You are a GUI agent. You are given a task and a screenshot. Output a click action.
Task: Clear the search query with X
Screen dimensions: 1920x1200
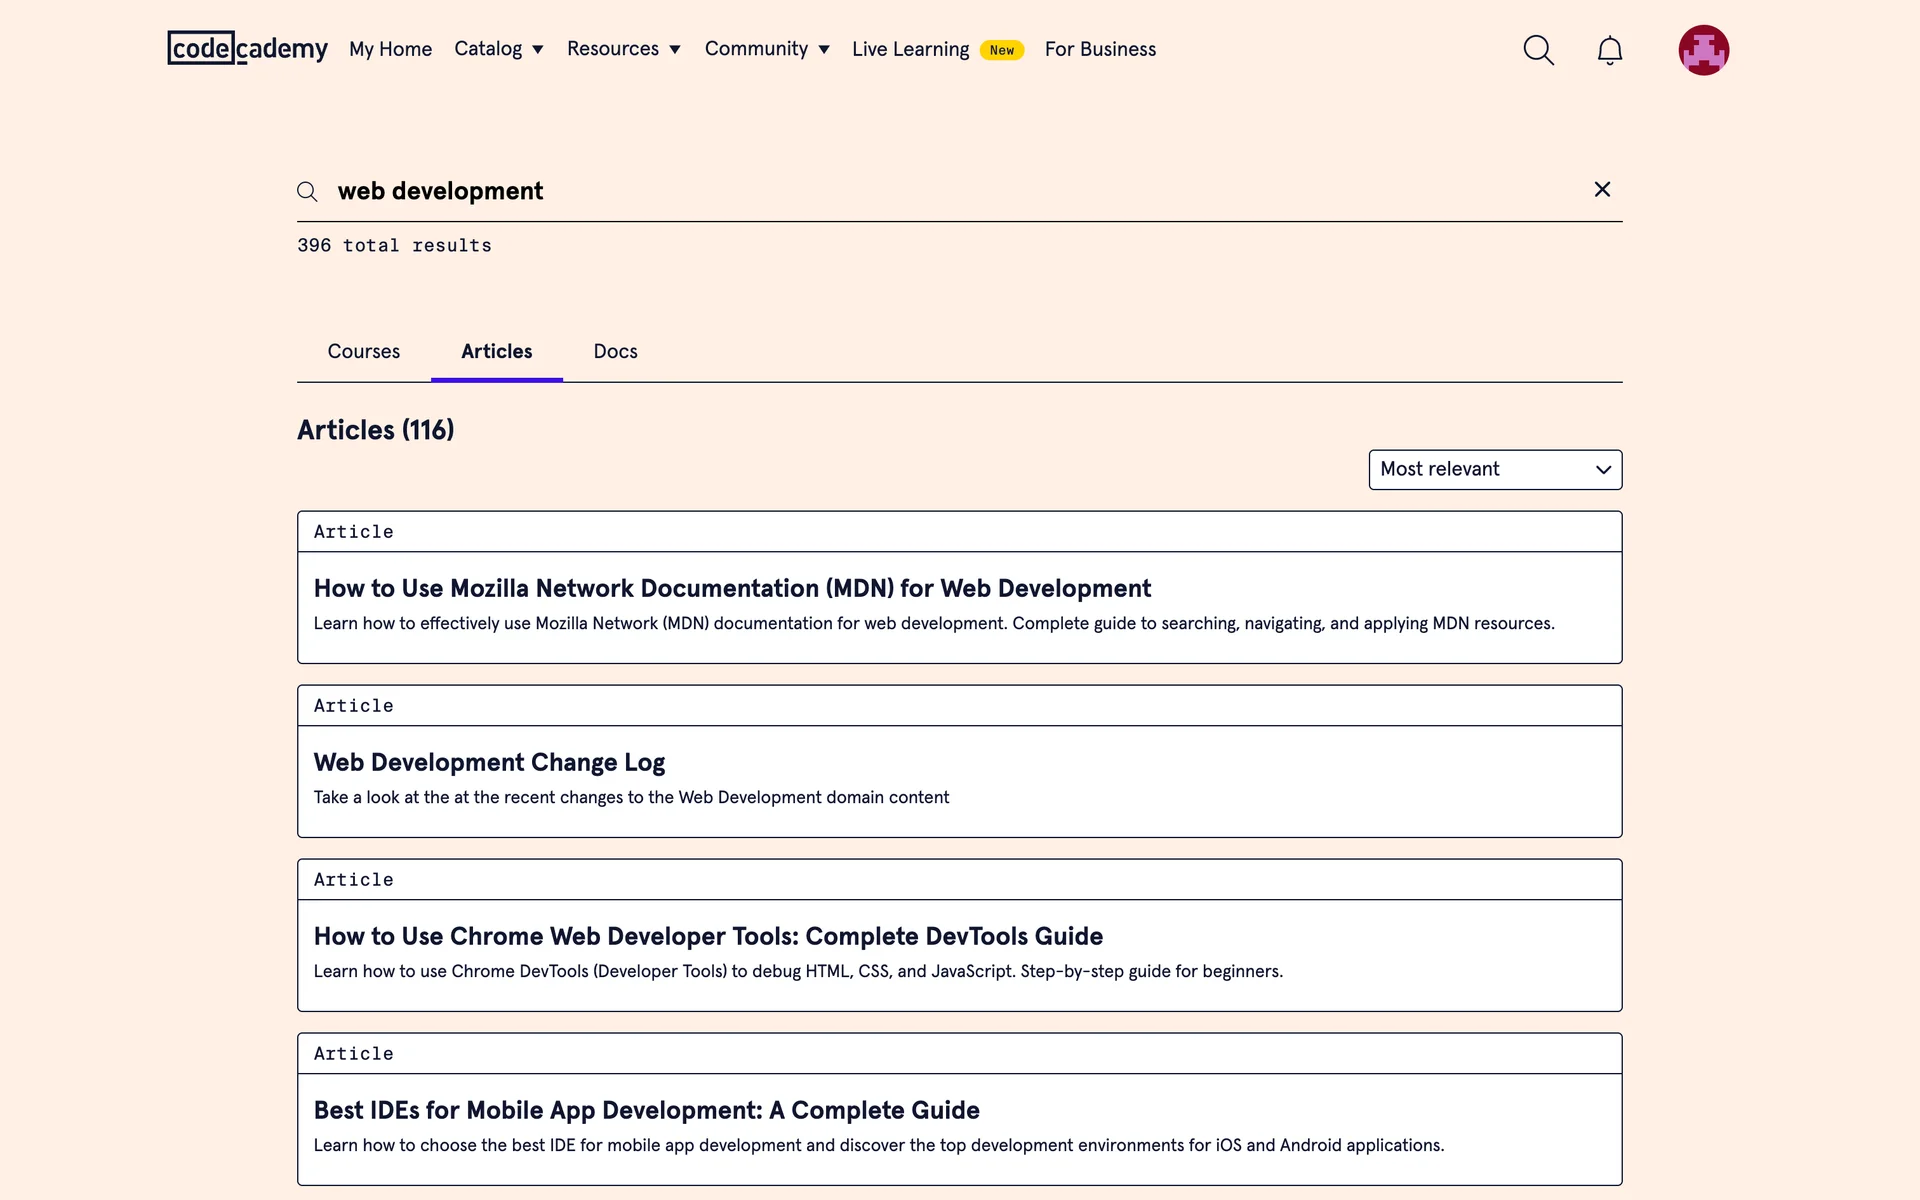click(1602, 190)
